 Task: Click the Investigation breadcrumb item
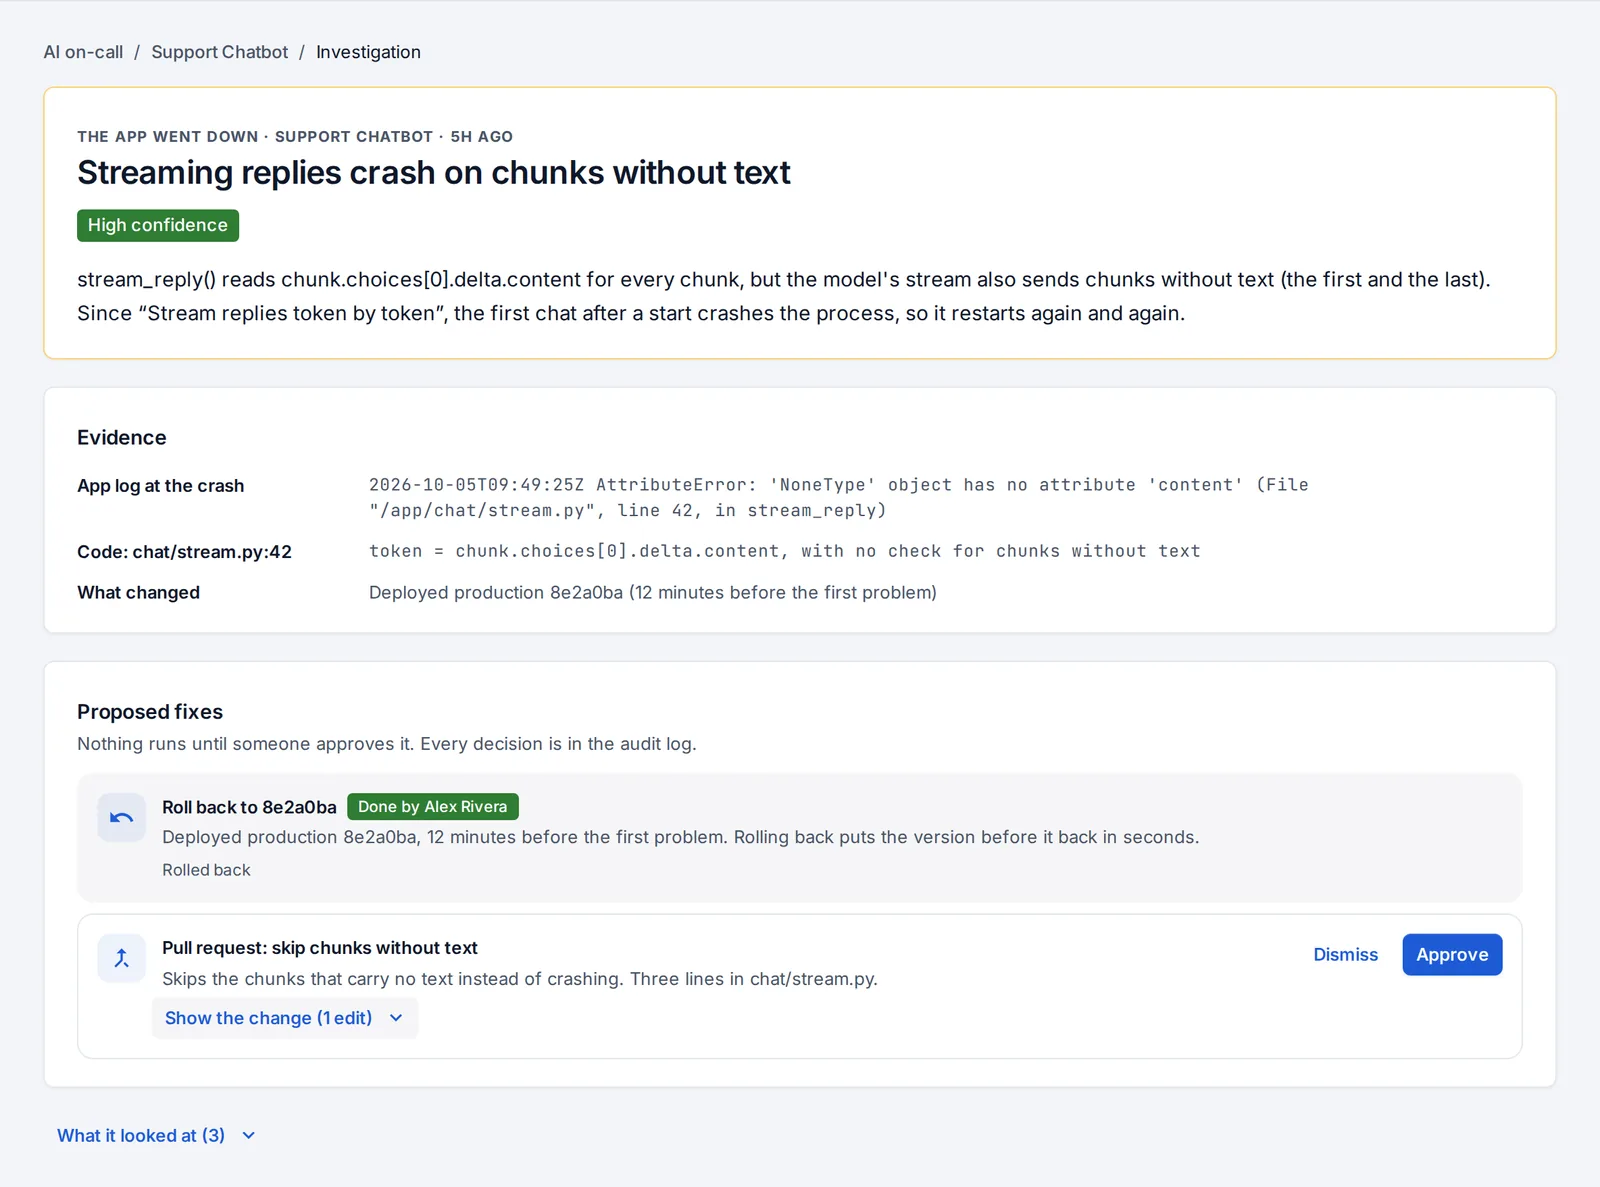(x=368, y=52)
